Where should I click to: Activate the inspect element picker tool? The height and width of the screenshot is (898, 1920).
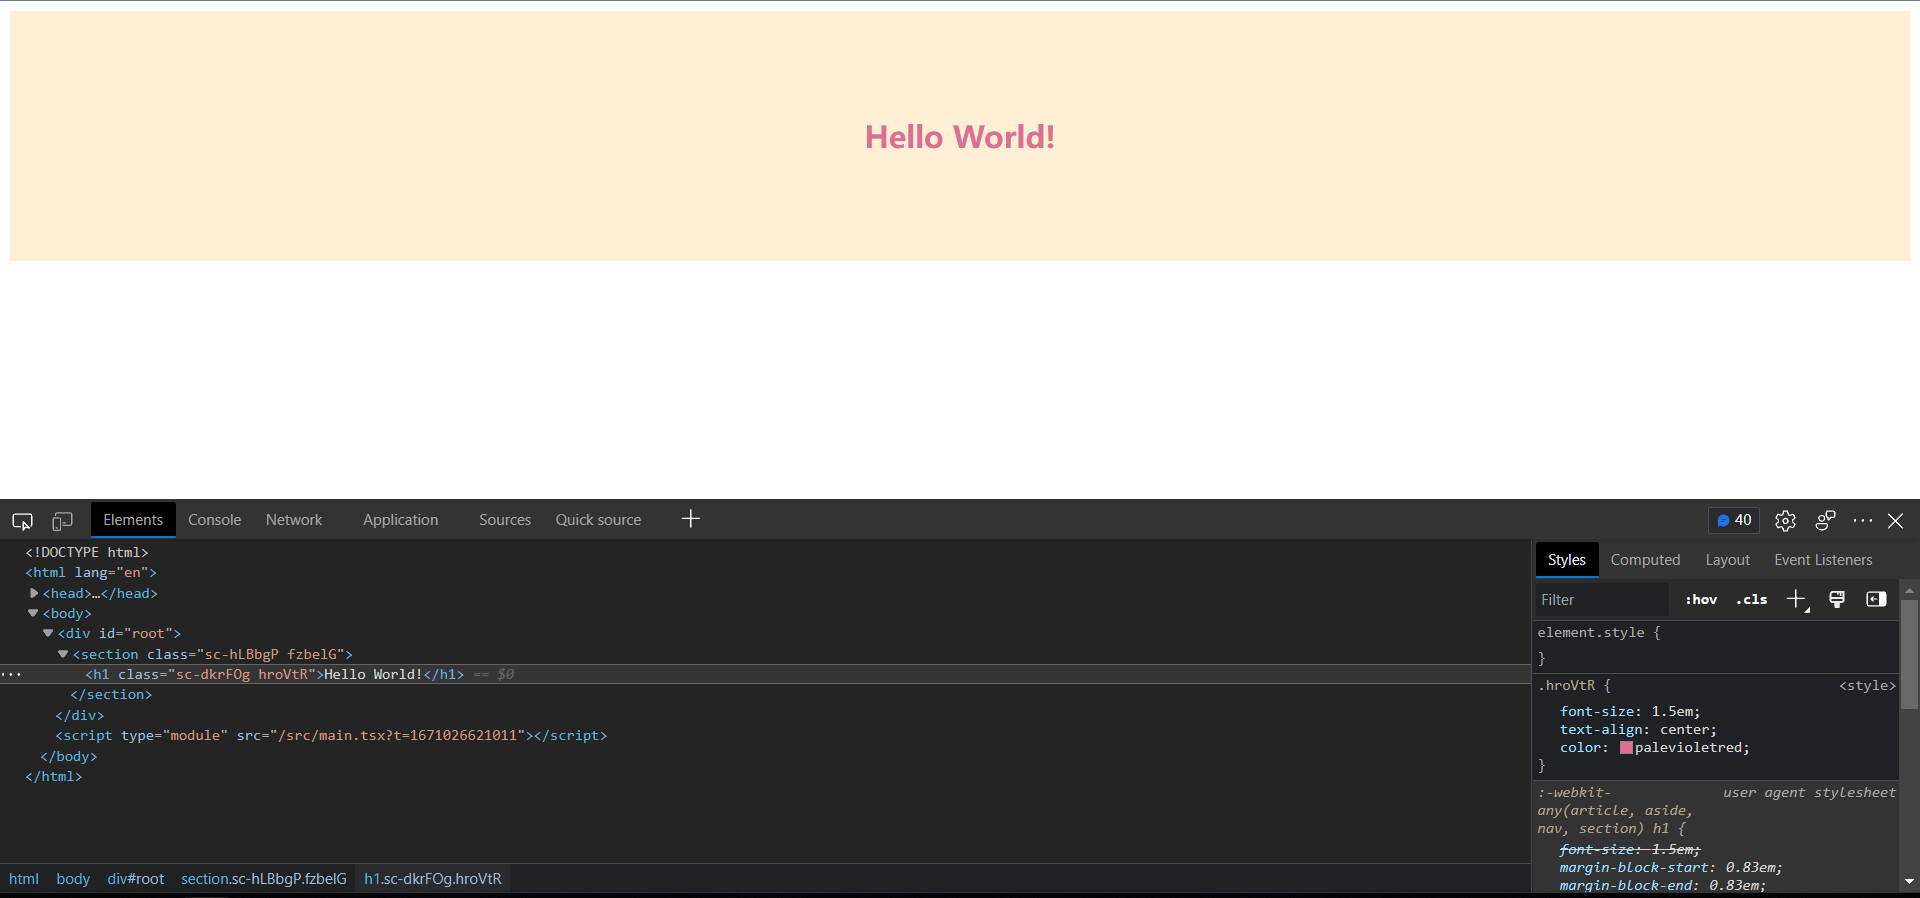click(22, 521)
